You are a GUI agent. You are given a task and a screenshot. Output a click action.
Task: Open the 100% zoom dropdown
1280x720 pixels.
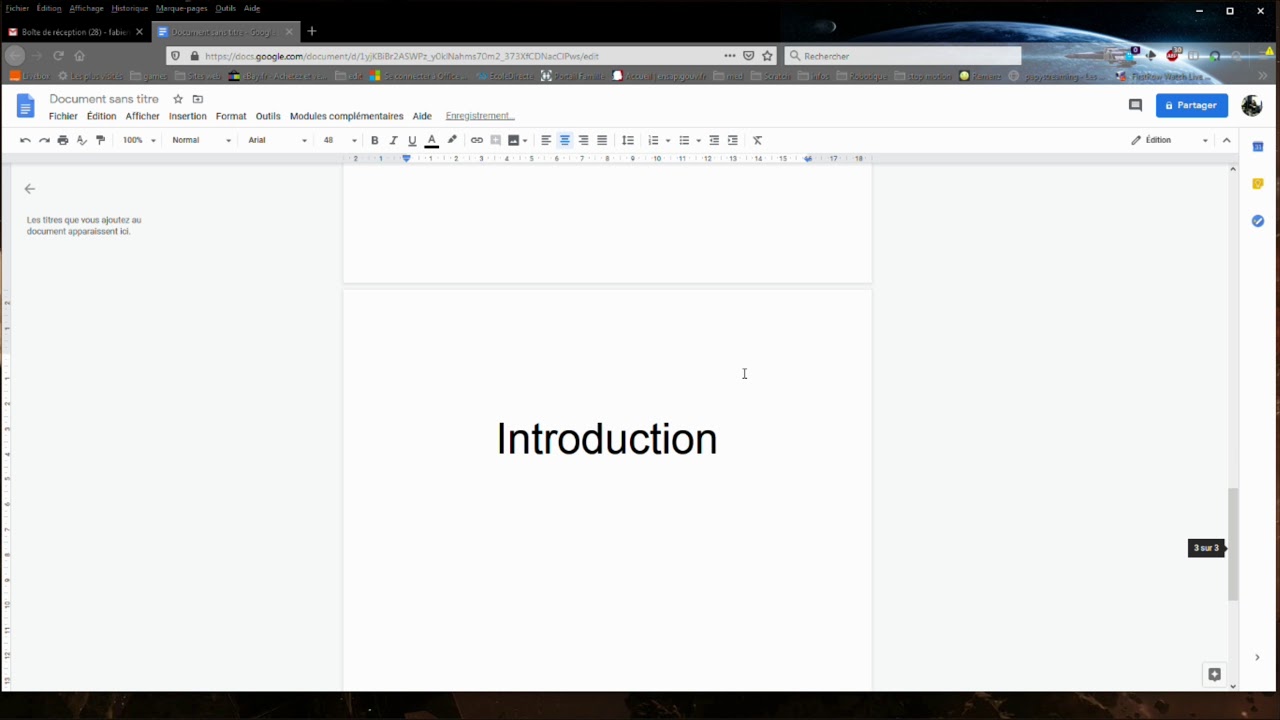139,140
